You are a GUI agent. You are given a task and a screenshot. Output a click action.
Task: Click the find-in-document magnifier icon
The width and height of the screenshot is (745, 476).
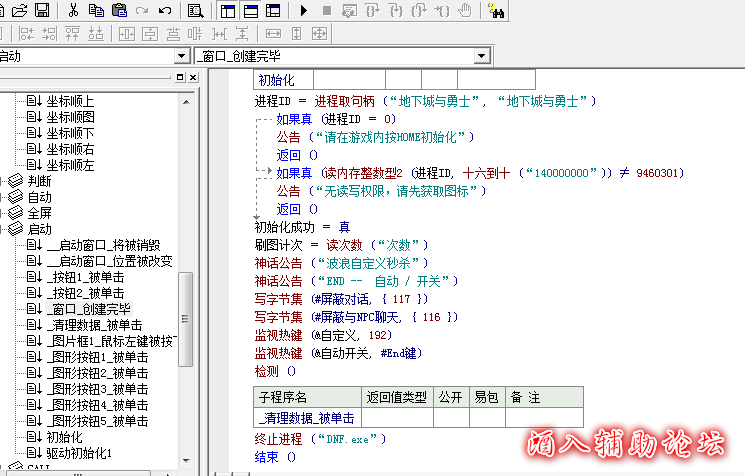(x=195, y=10)
